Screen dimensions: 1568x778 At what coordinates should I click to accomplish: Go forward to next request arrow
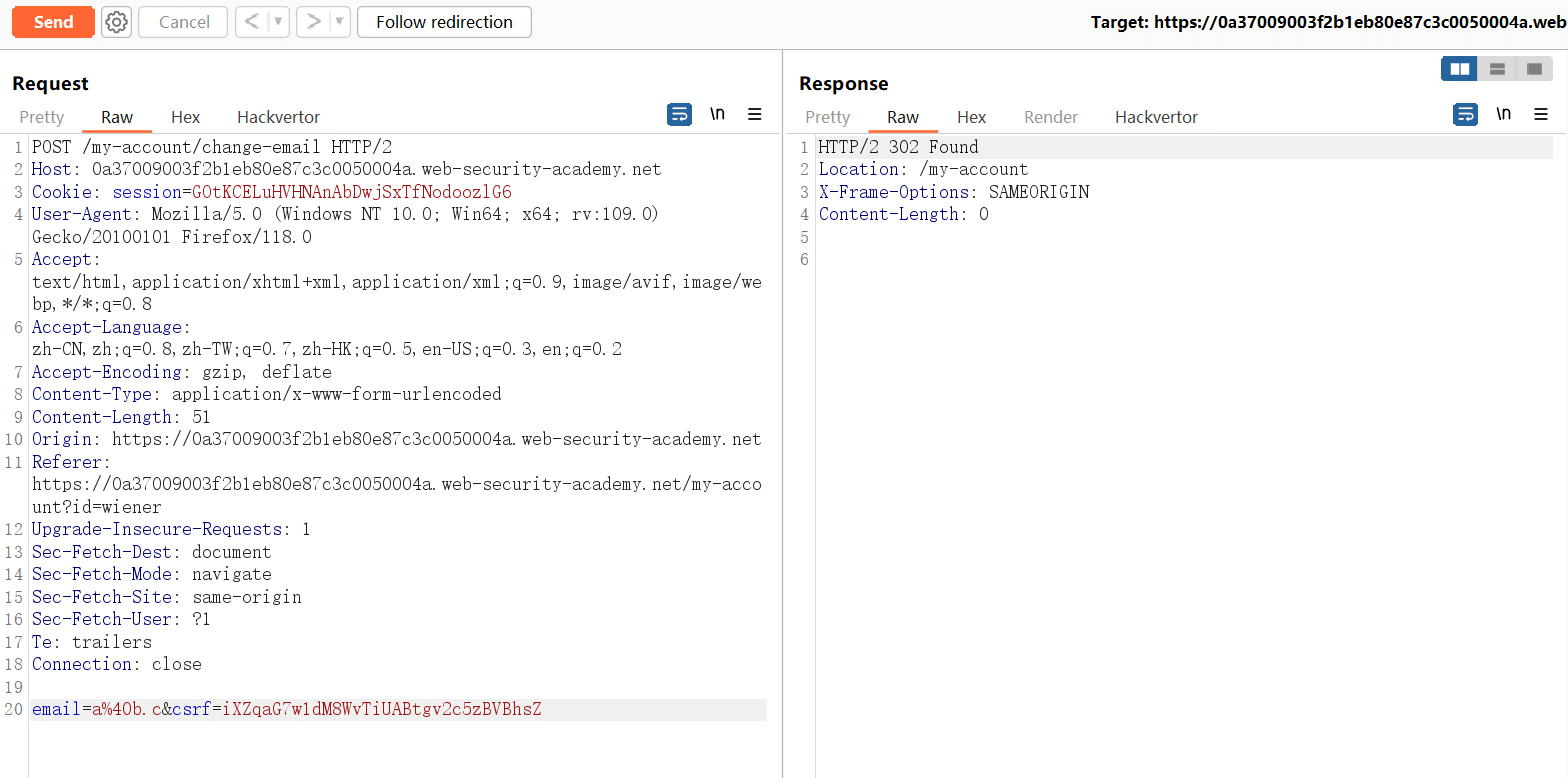[x=314, y=22]
